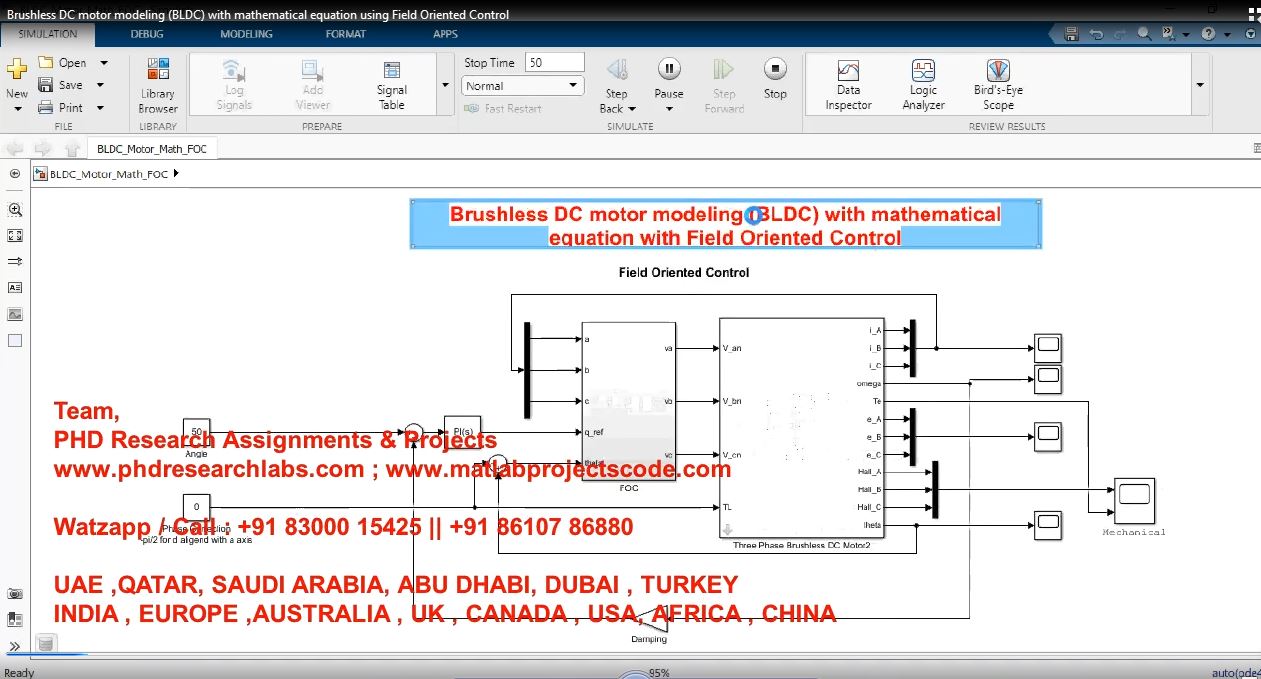
Task: Switch to the DEBUG tab
Action: point(147,34)
